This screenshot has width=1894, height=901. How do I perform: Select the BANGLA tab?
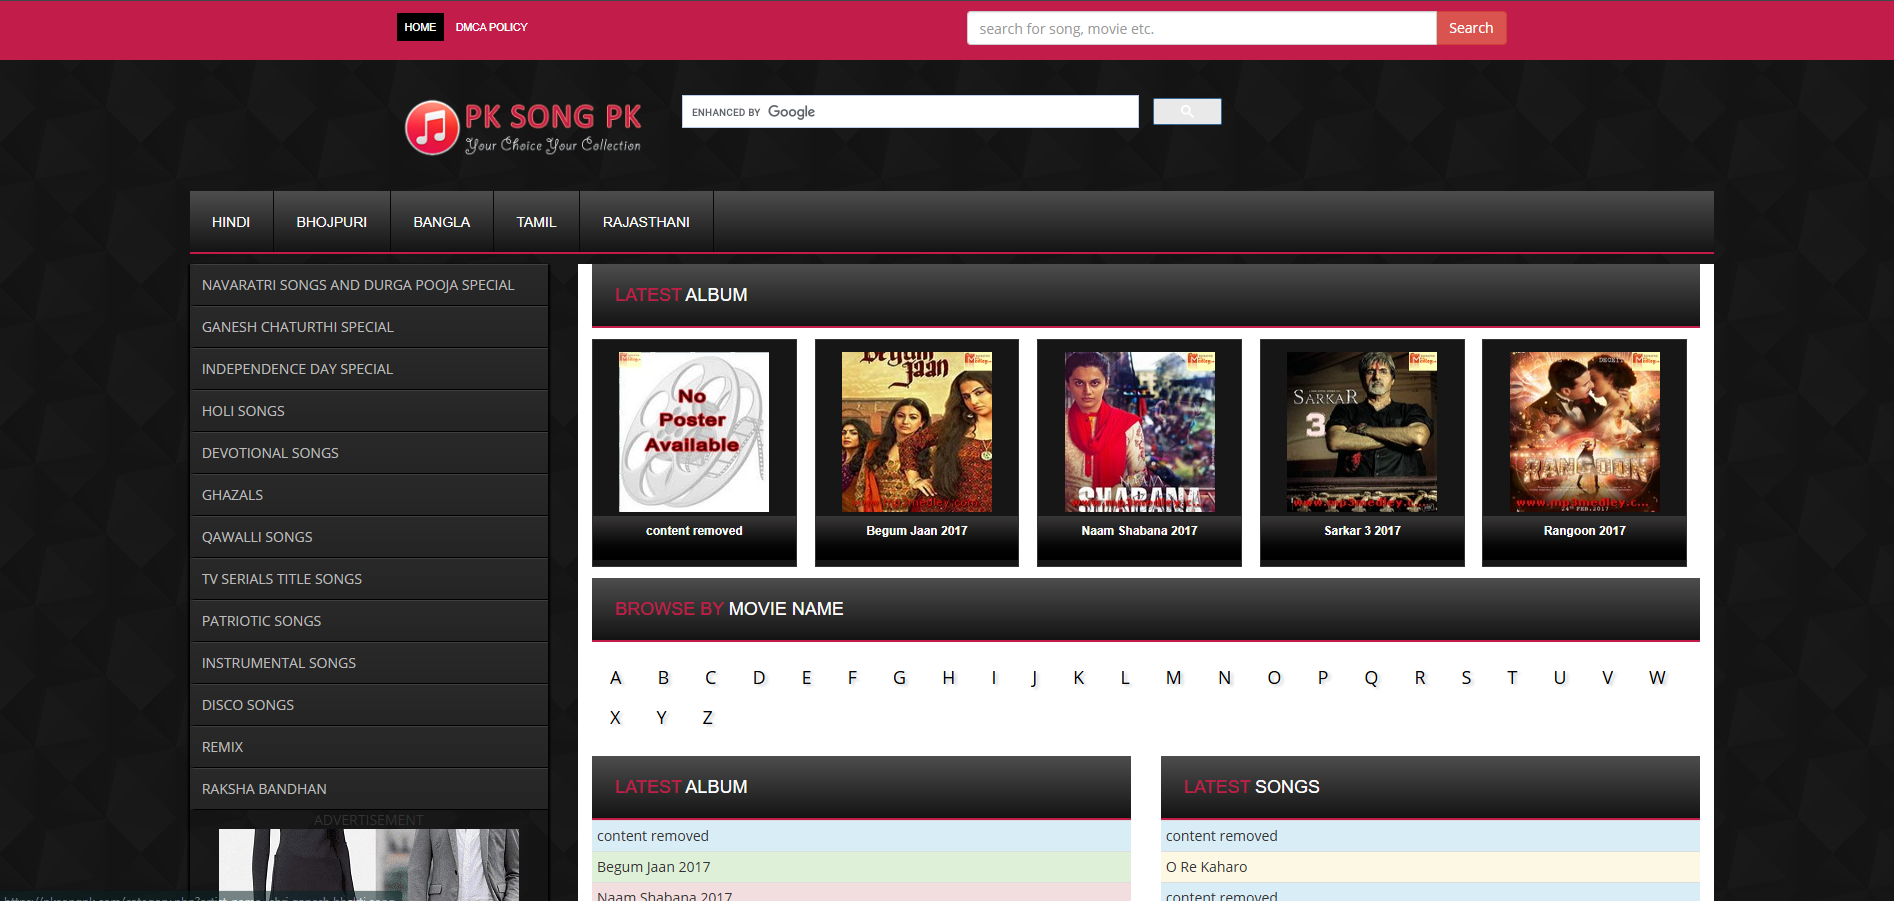[x=442, y=222]
